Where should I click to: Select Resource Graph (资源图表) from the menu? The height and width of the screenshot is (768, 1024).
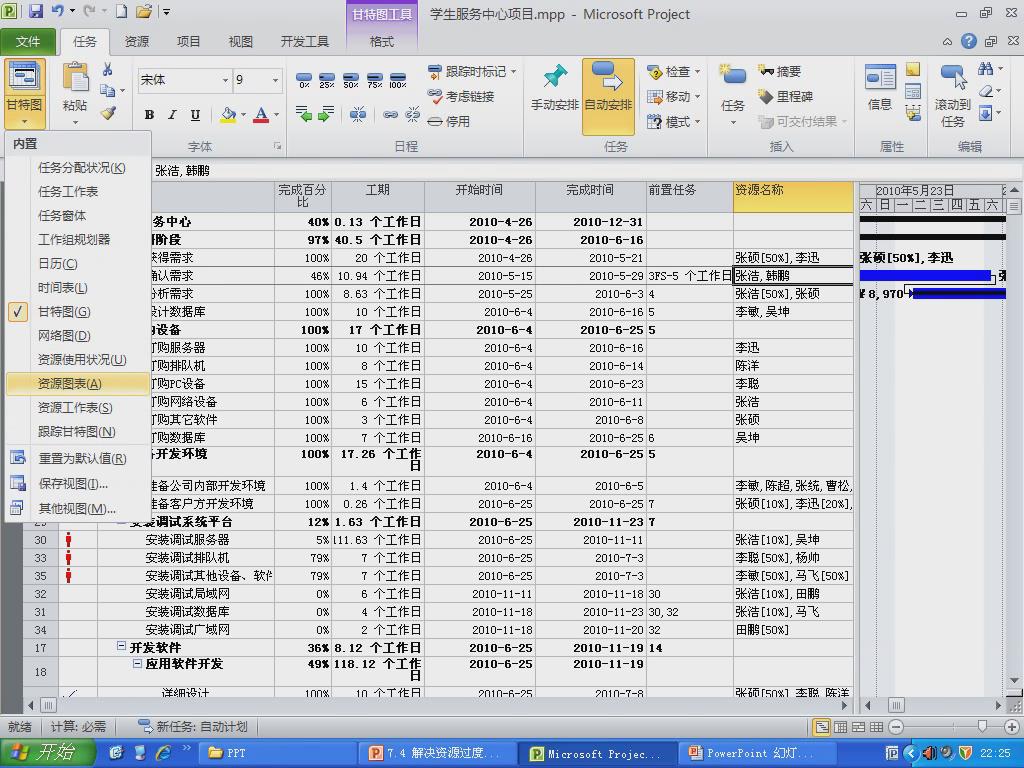coord(78,383)
